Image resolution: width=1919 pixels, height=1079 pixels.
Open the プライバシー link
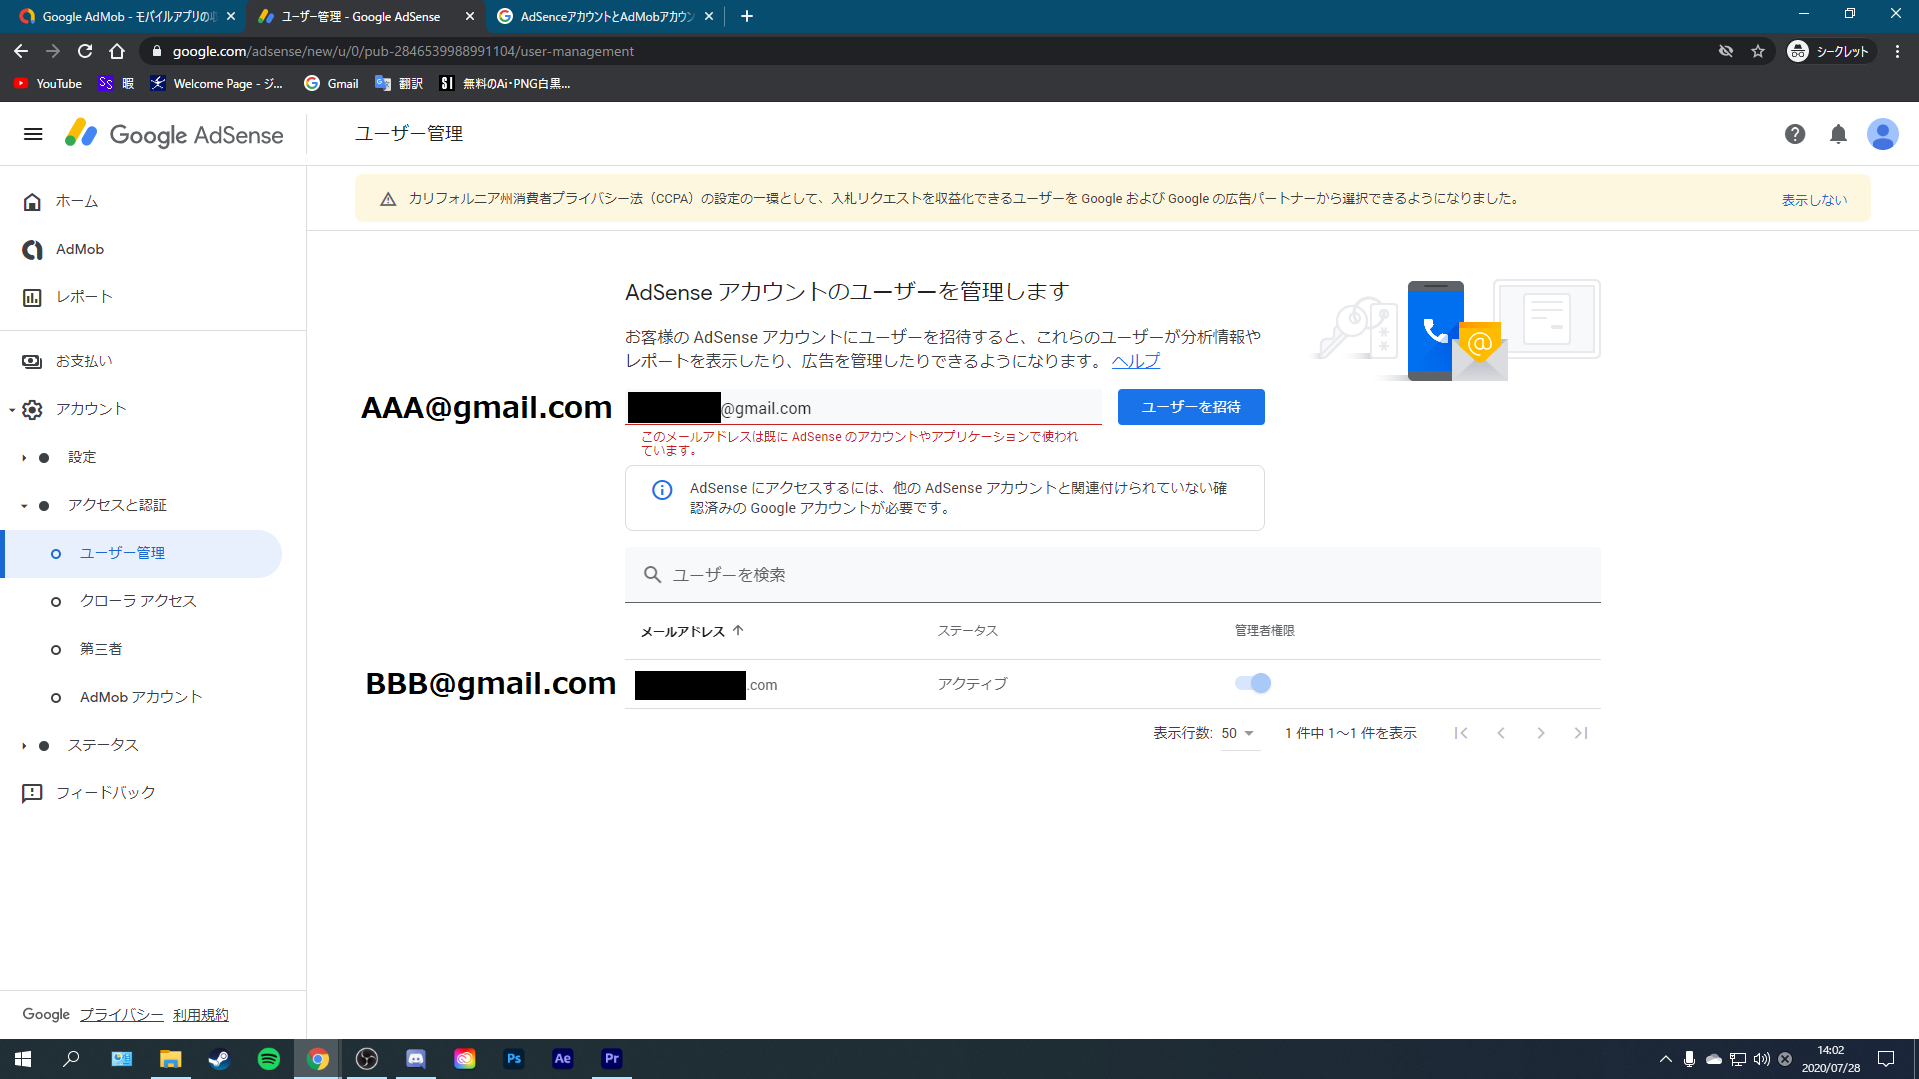point(121,1015)
